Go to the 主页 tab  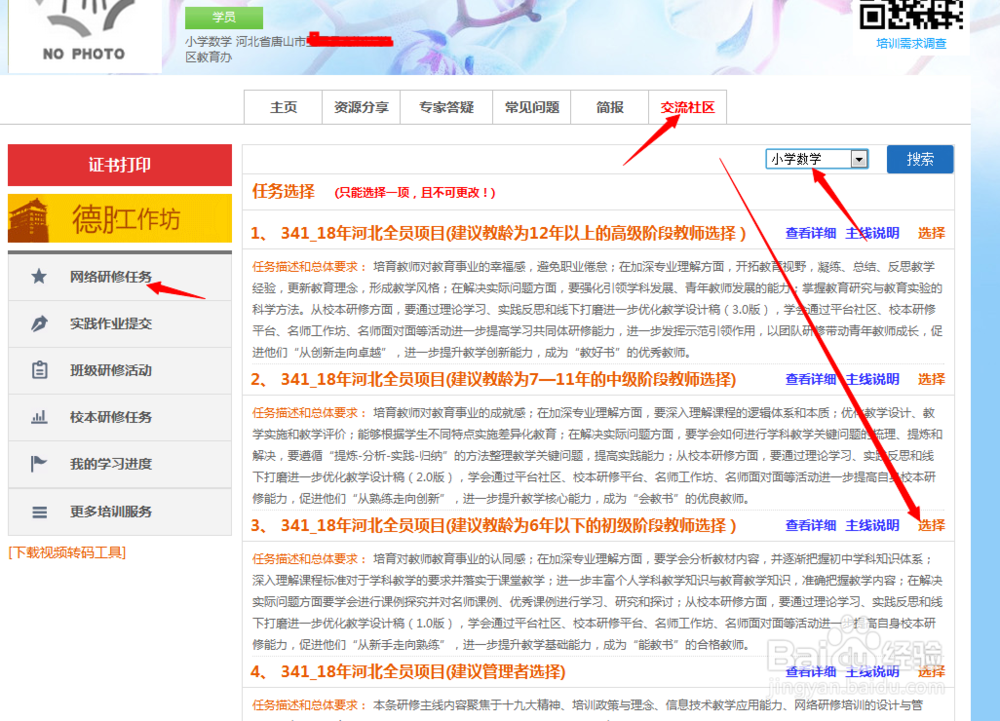click(x=283, y=107)
